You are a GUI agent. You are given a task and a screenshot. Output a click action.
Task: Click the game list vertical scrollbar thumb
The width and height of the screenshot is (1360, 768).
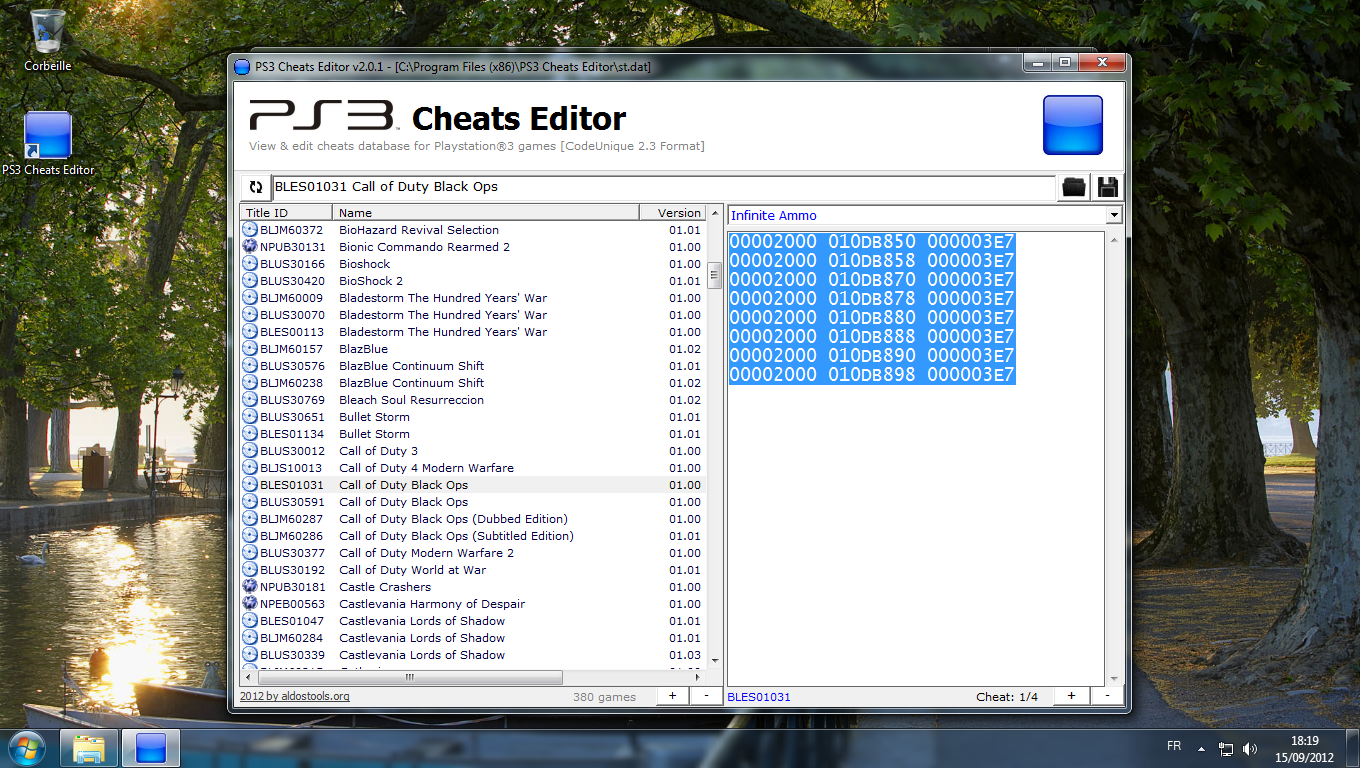pos(714,275)
